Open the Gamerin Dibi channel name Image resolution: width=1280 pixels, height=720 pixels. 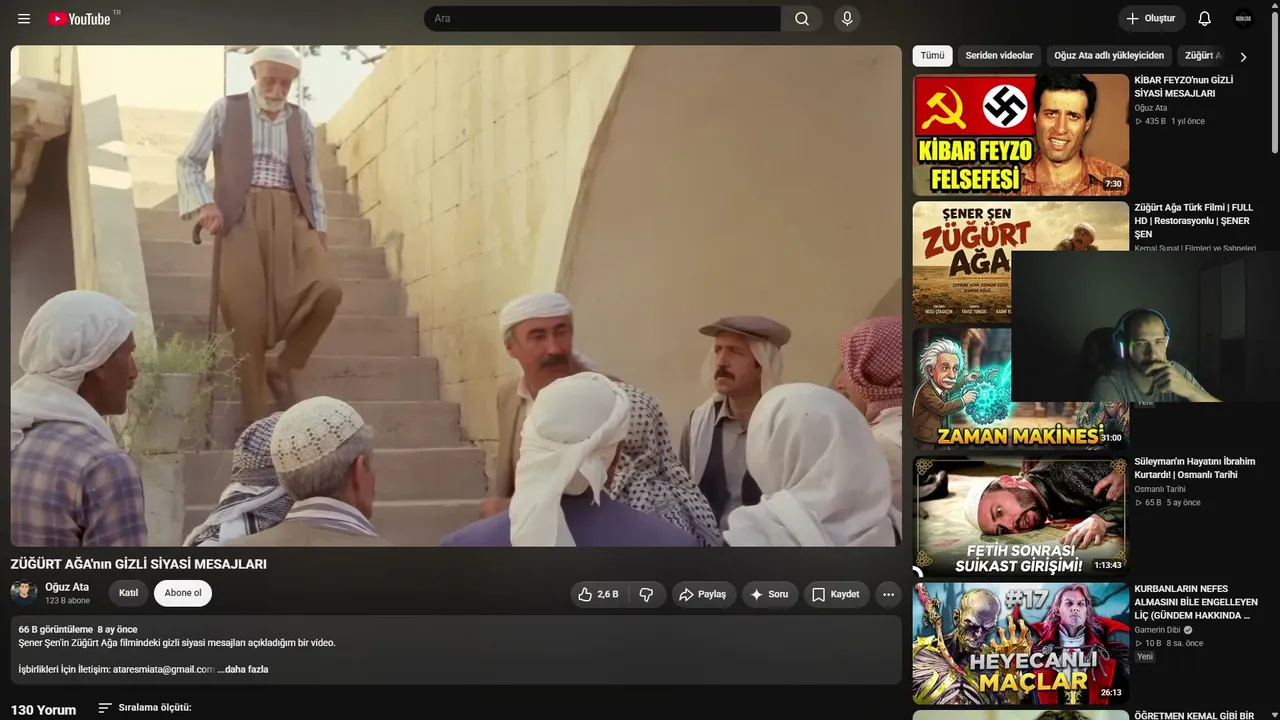pyautogui.click(x=1157, y=630)
